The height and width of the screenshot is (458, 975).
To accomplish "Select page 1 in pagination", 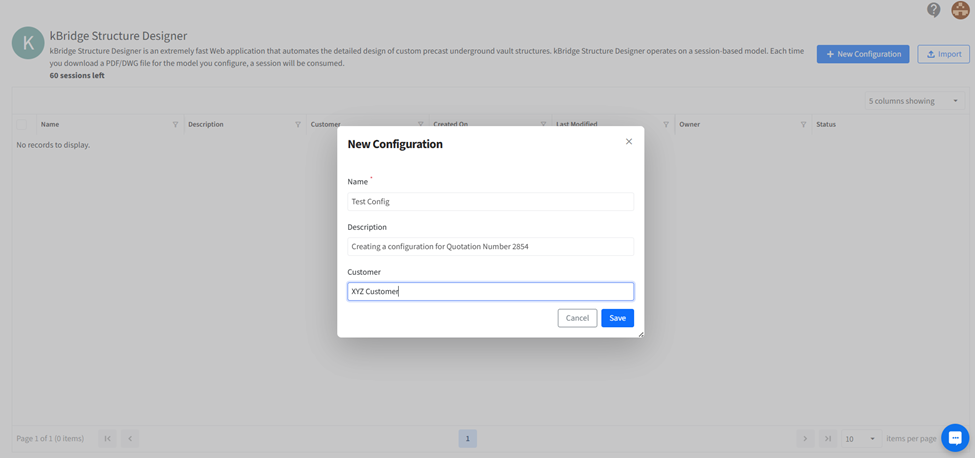I will tap(468, 439).
